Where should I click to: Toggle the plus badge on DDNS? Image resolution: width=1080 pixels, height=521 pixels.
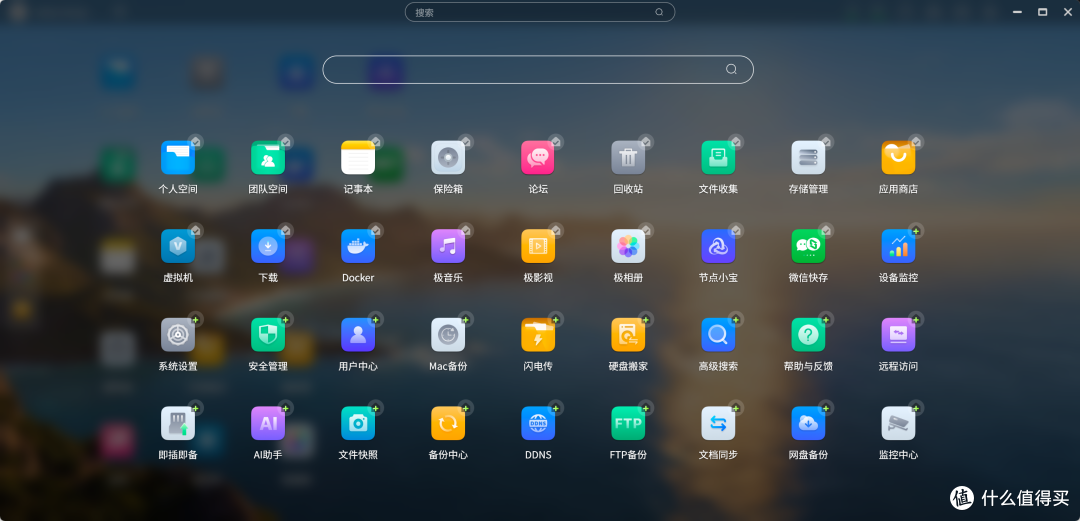click(555, 408)
